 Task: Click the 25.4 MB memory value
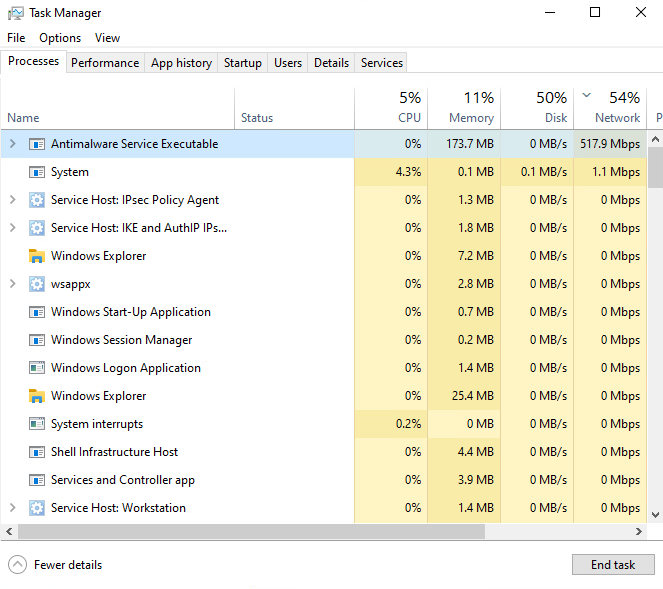(x=472, y=396)
